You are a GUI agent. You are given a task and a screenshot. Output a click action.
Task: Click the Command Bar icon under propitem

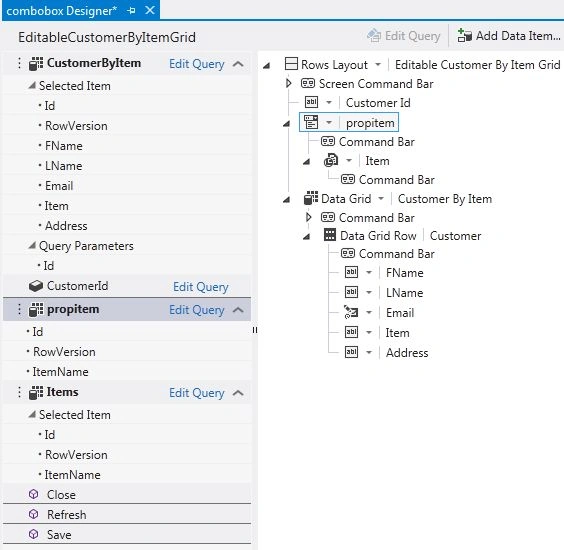coord(328,141)
